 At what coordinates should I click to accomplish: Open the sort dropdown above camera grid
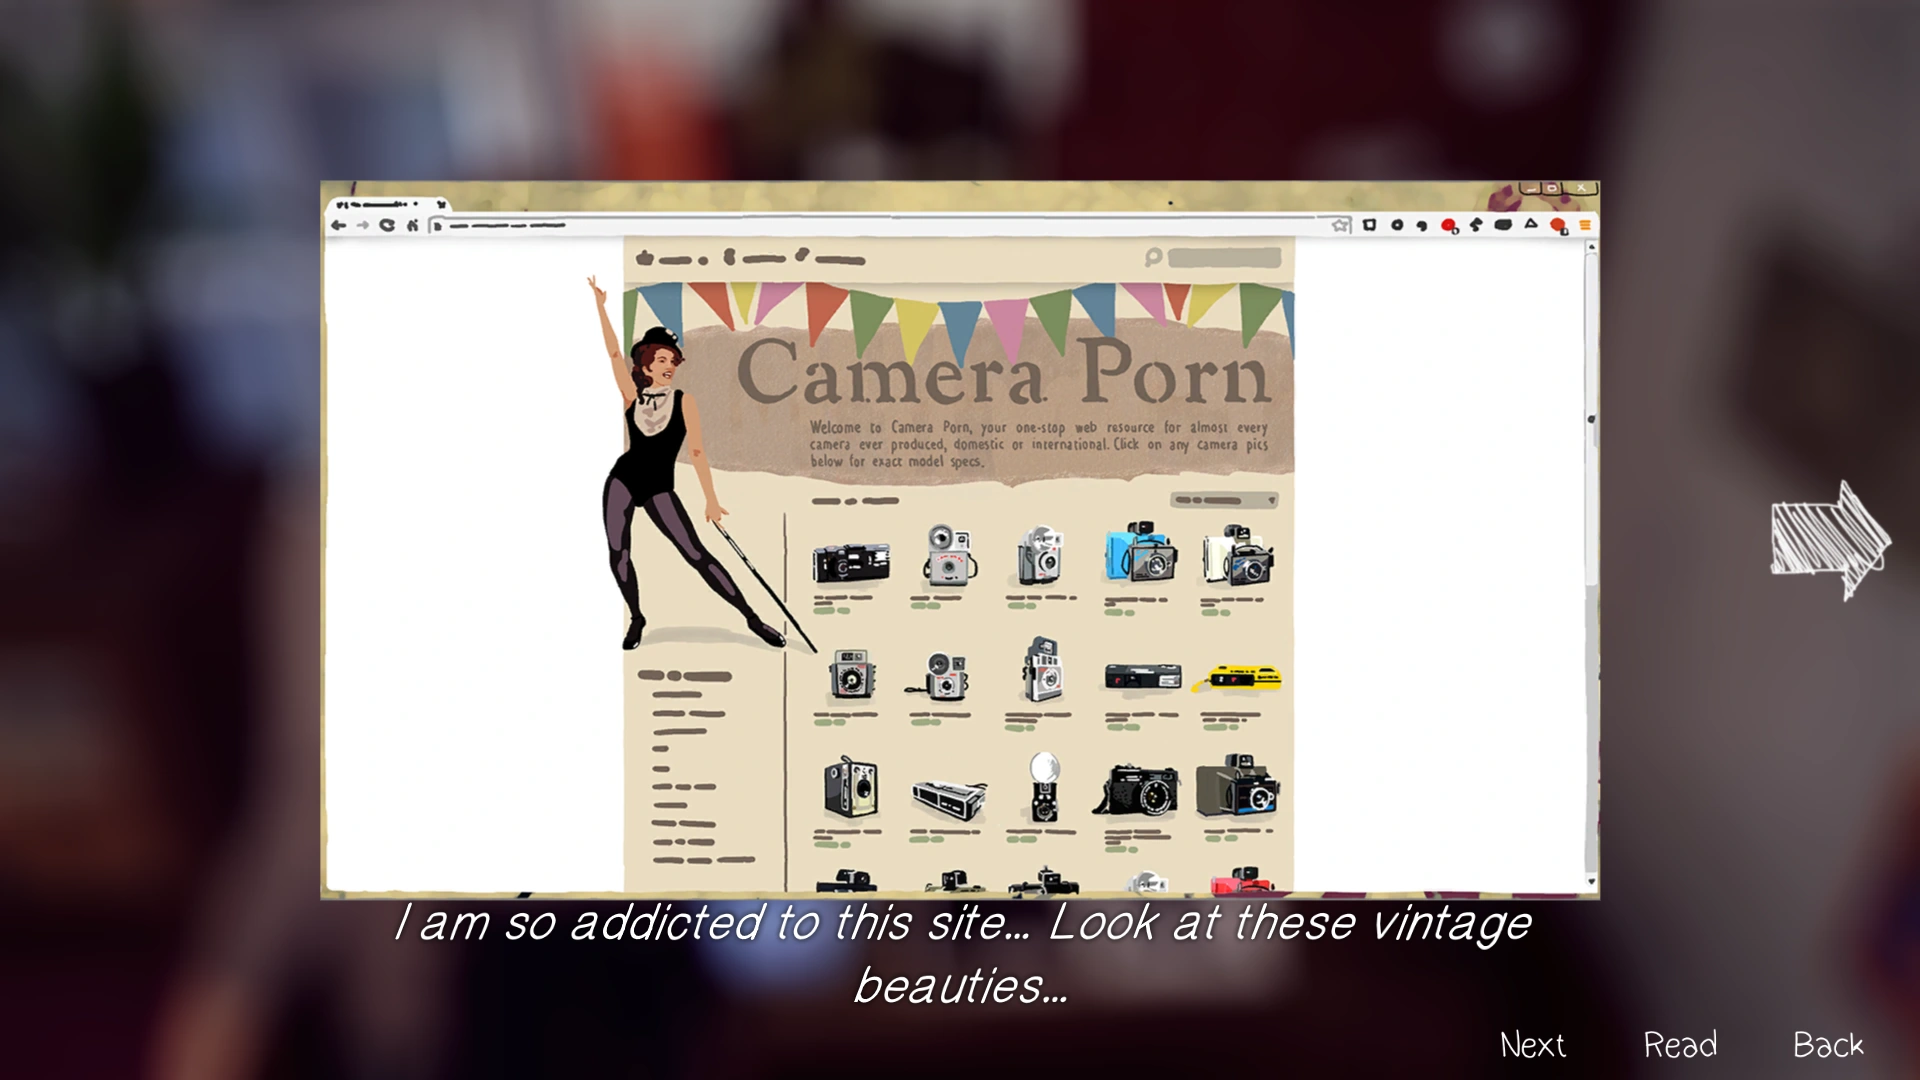click(x=1225, y=500)
